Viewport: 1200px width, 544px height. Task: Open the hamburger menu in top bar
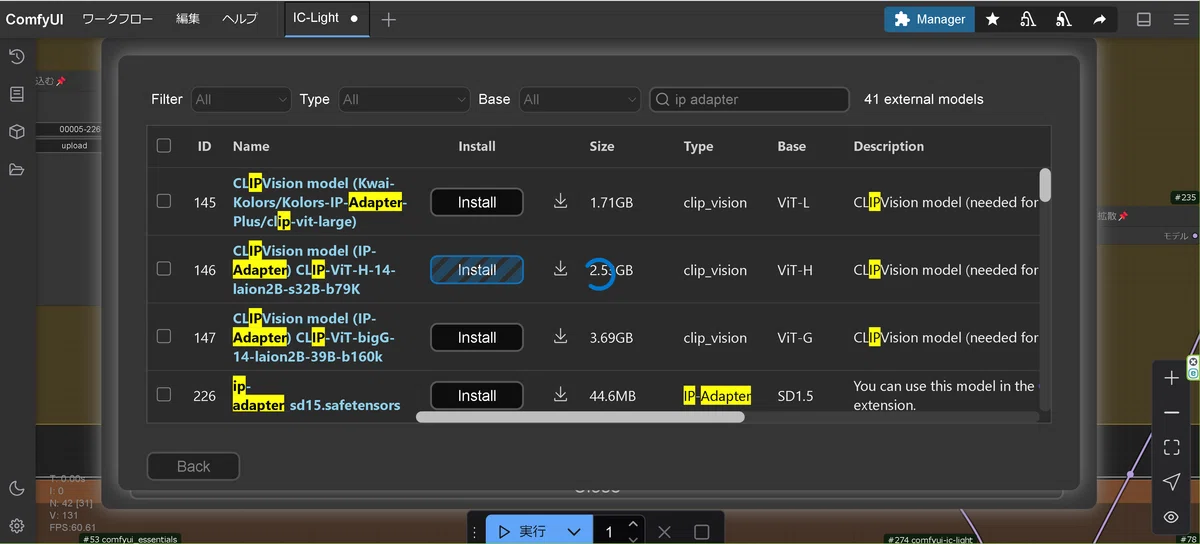1179,19
